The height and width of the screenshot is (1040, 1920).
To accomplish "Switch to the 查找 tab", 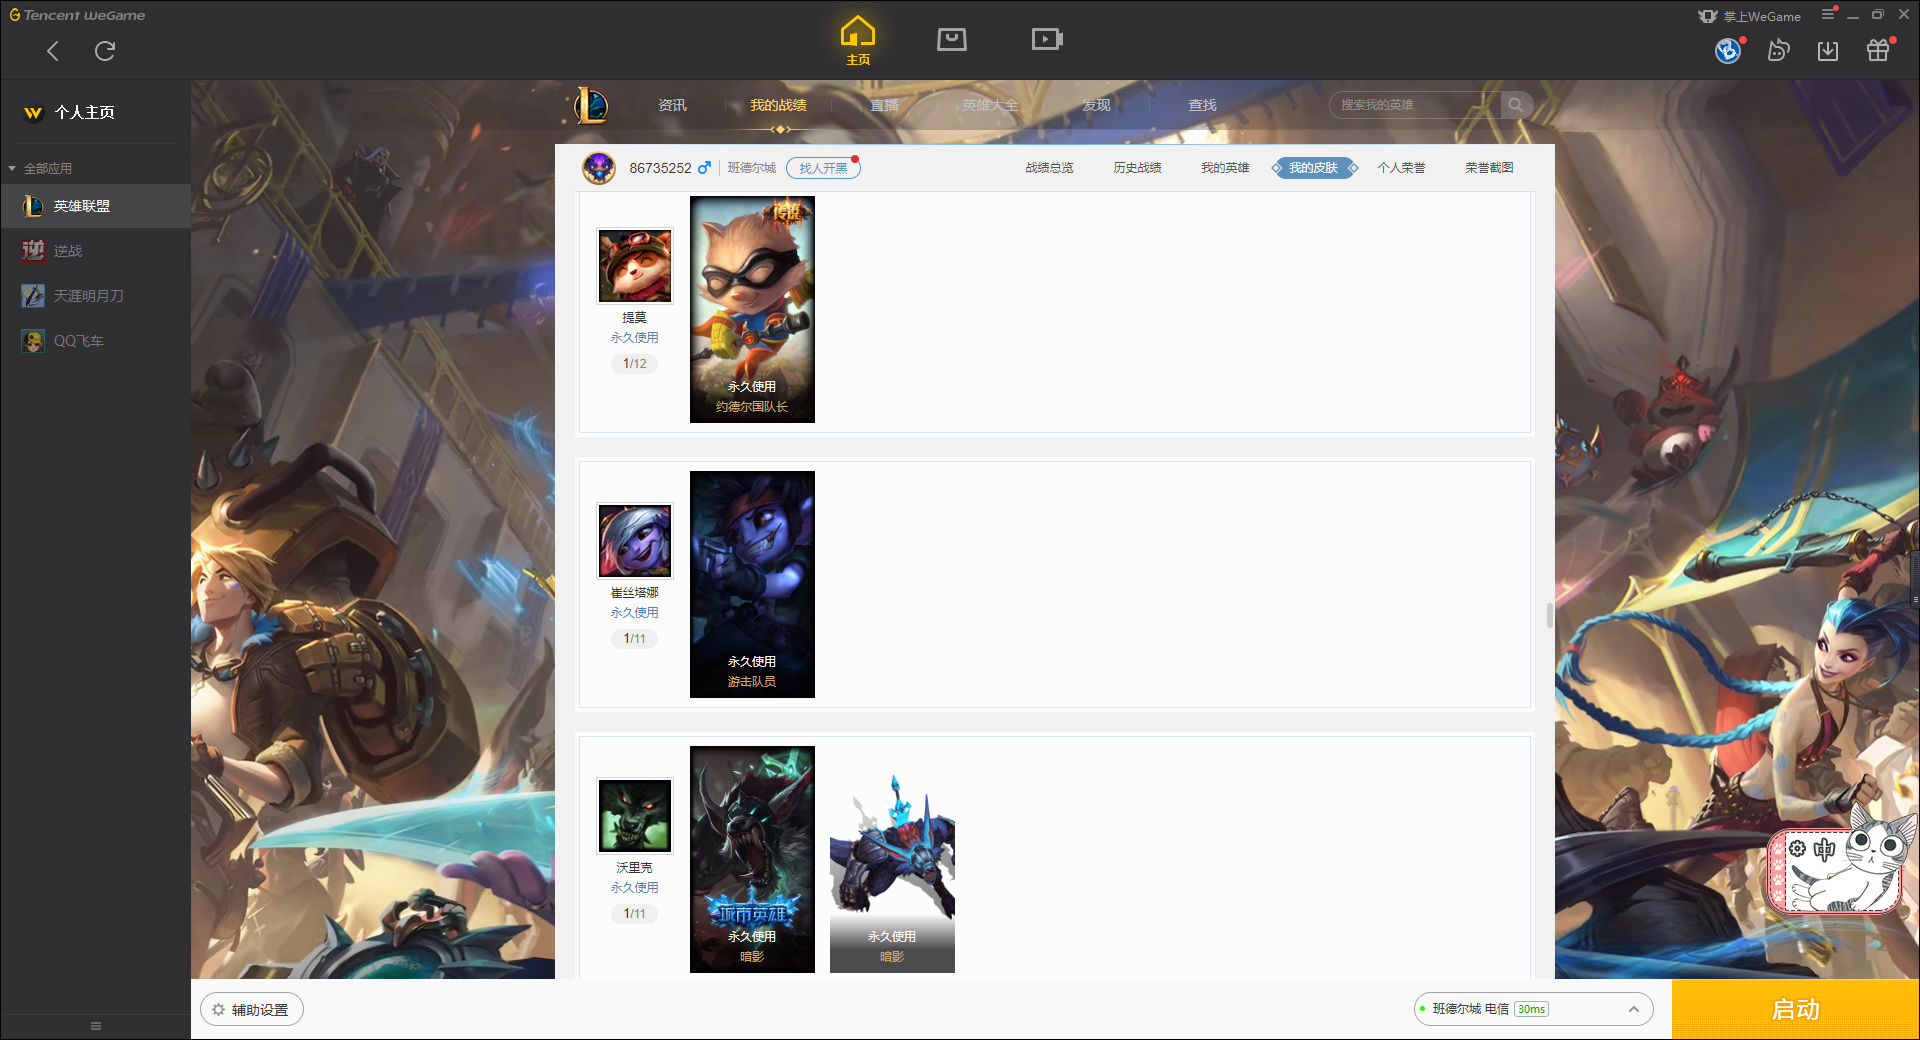I will (x=1202, y=105).
